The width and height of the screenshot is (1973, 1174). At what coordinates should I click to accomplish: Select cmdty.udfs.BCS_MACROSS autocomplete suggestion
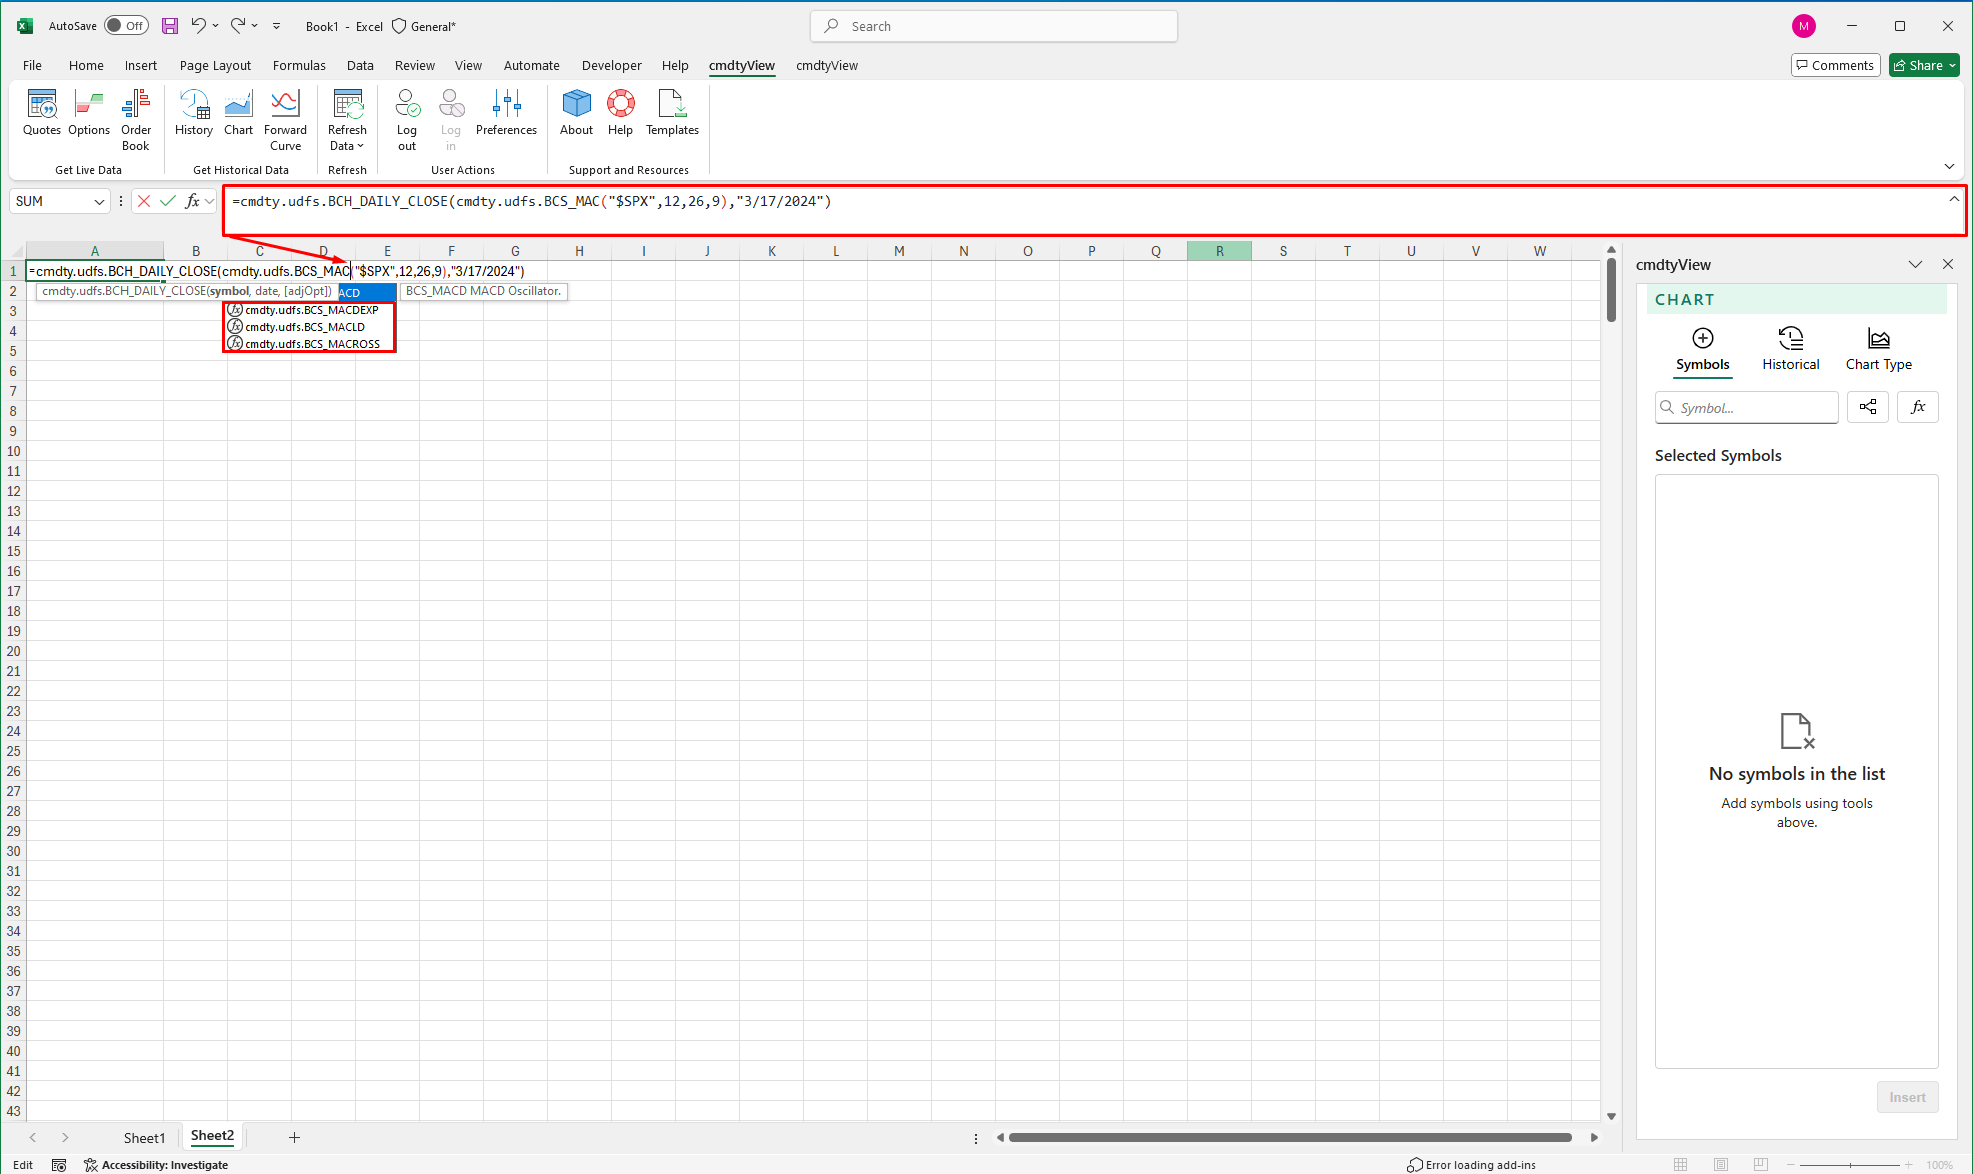[310, 344]
